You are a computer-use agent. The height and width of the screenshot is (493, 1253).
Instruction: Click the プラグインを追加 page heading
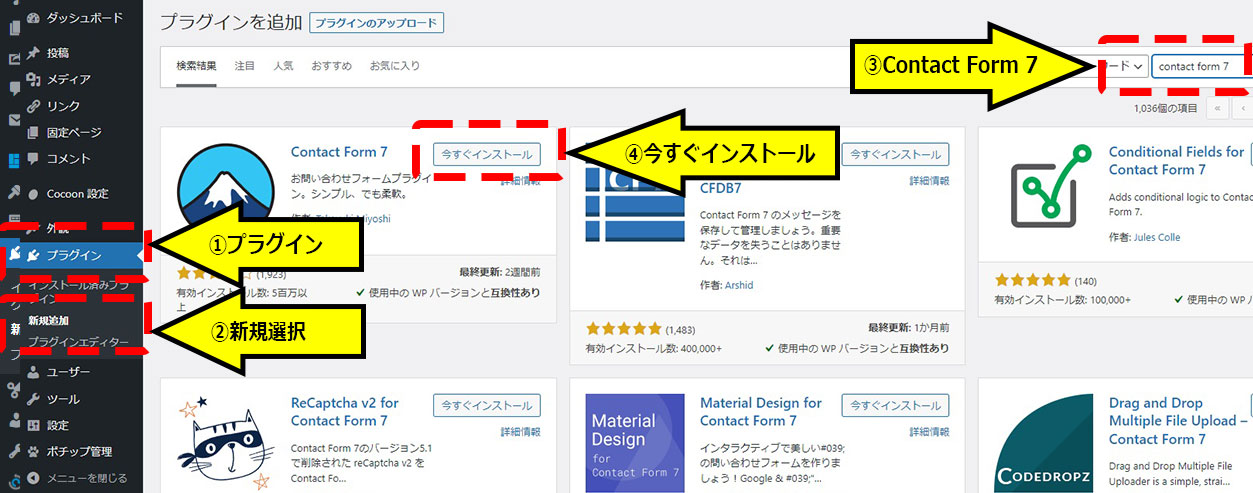230,22
